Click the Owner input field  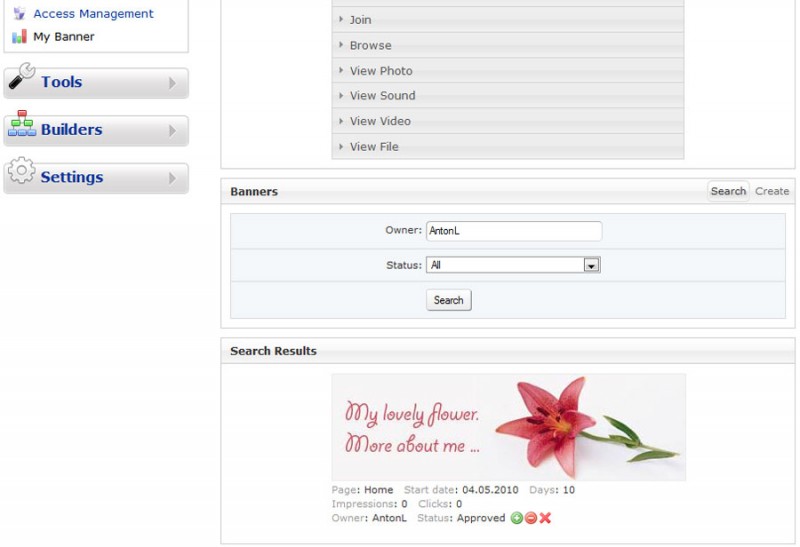coord(514,231)
